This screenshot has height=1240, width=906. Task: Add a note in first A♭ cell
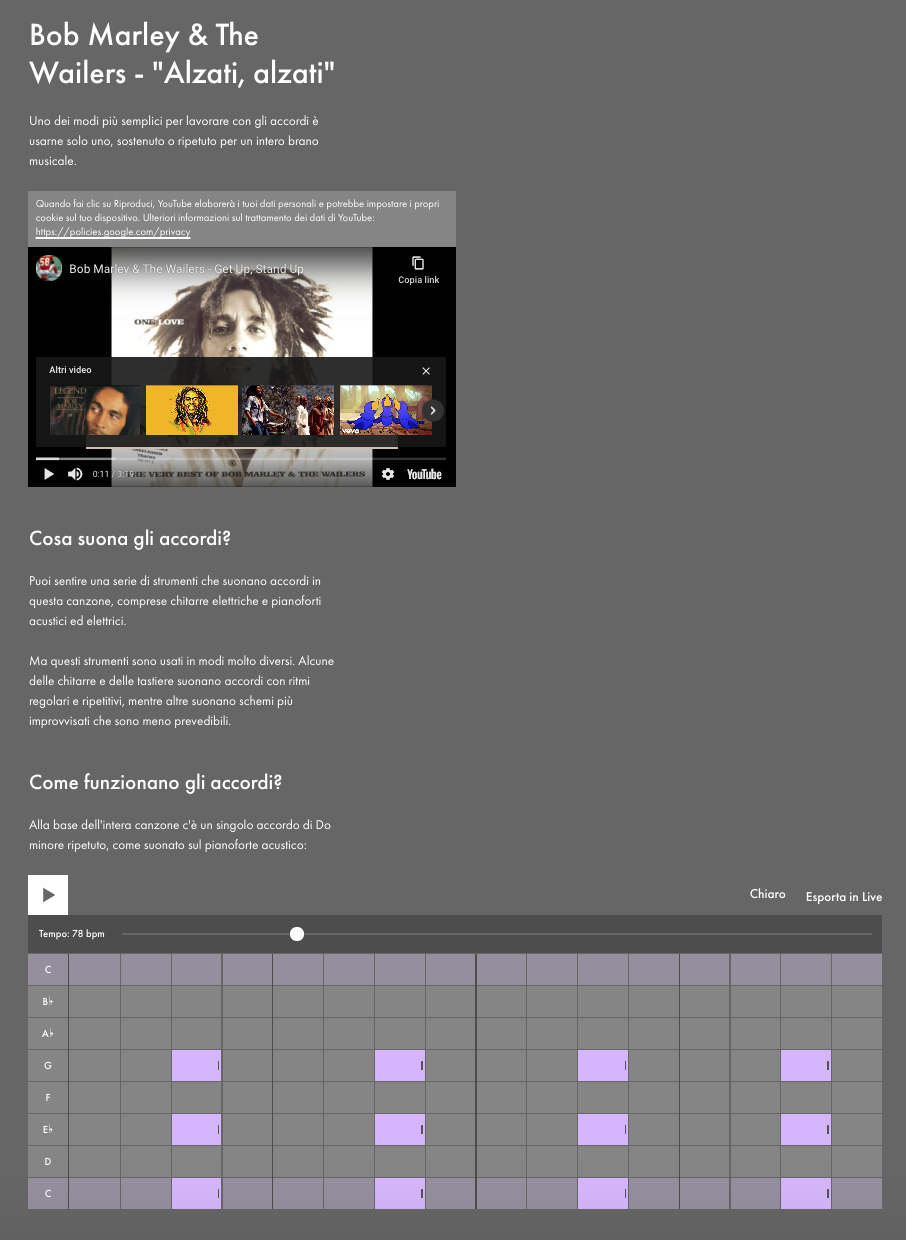pos(95,1034)
